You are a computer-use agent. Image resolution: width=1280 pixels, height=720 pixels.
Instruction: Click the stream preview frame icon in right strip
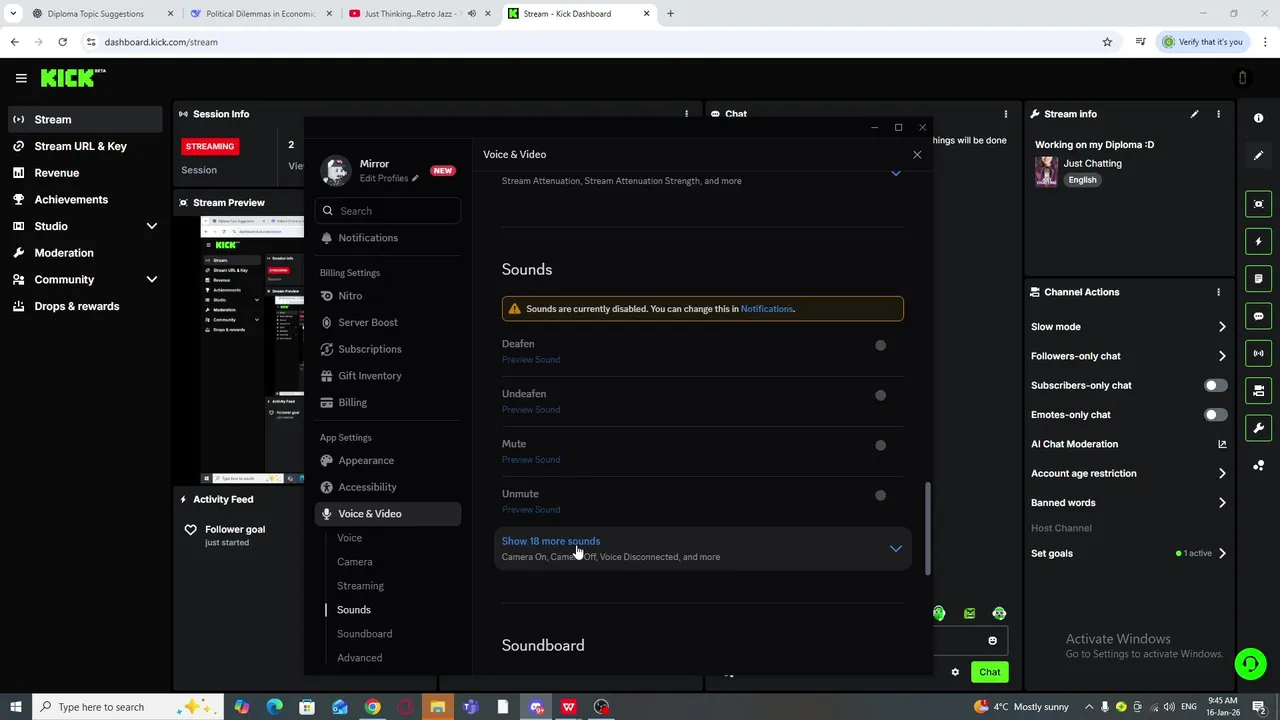[x=1258, y=204]
